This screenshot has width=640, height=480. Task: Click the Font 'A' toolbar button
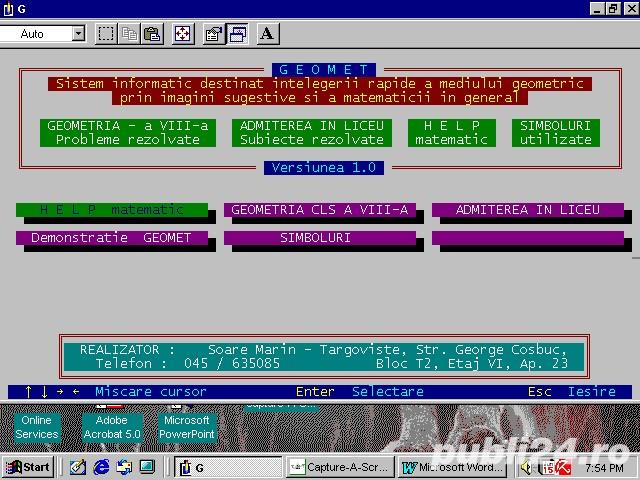[x=267, y=34]
